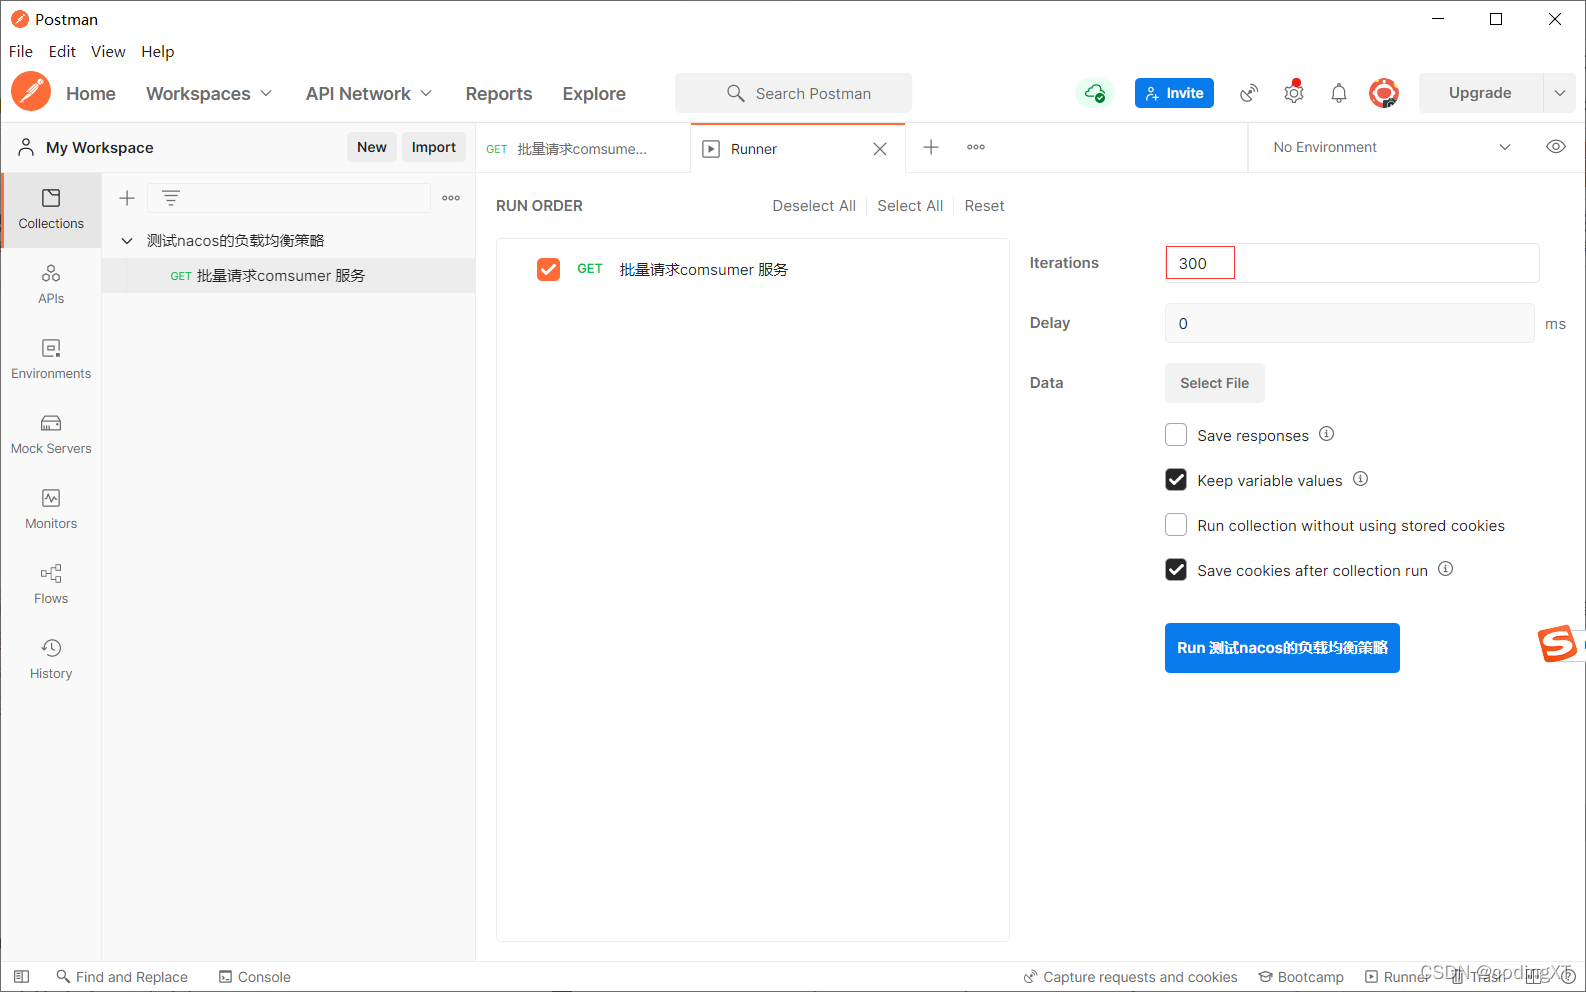Enable the Save responses checkbox

click(1176, 435)
